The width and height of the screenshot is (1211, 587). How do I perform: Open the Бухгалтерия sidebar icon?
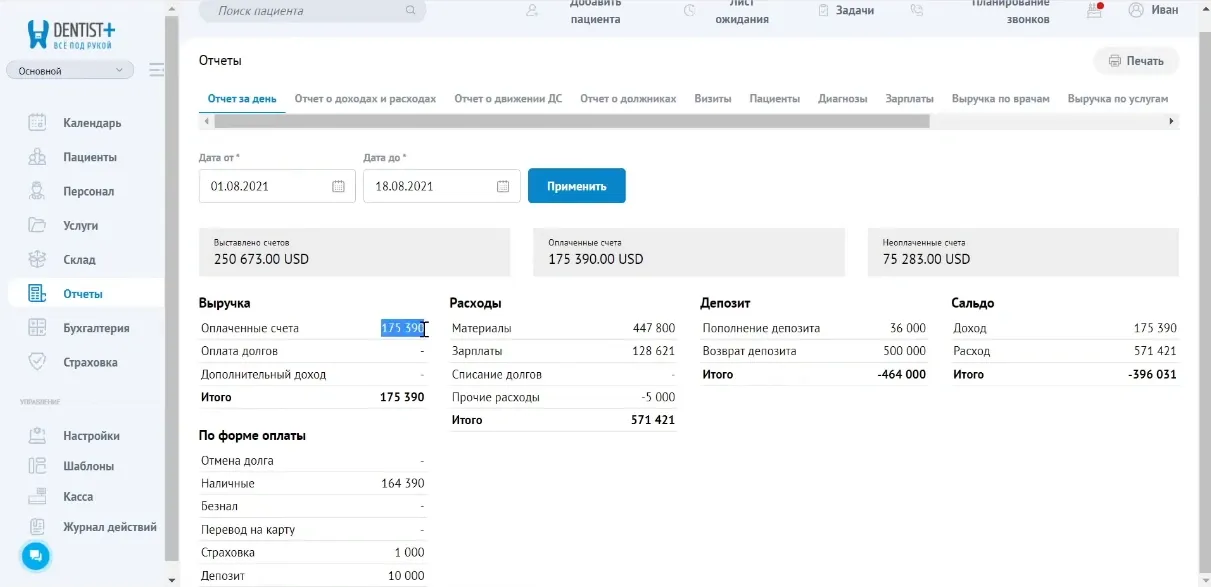pyautogui.click(x=37, y=328)
